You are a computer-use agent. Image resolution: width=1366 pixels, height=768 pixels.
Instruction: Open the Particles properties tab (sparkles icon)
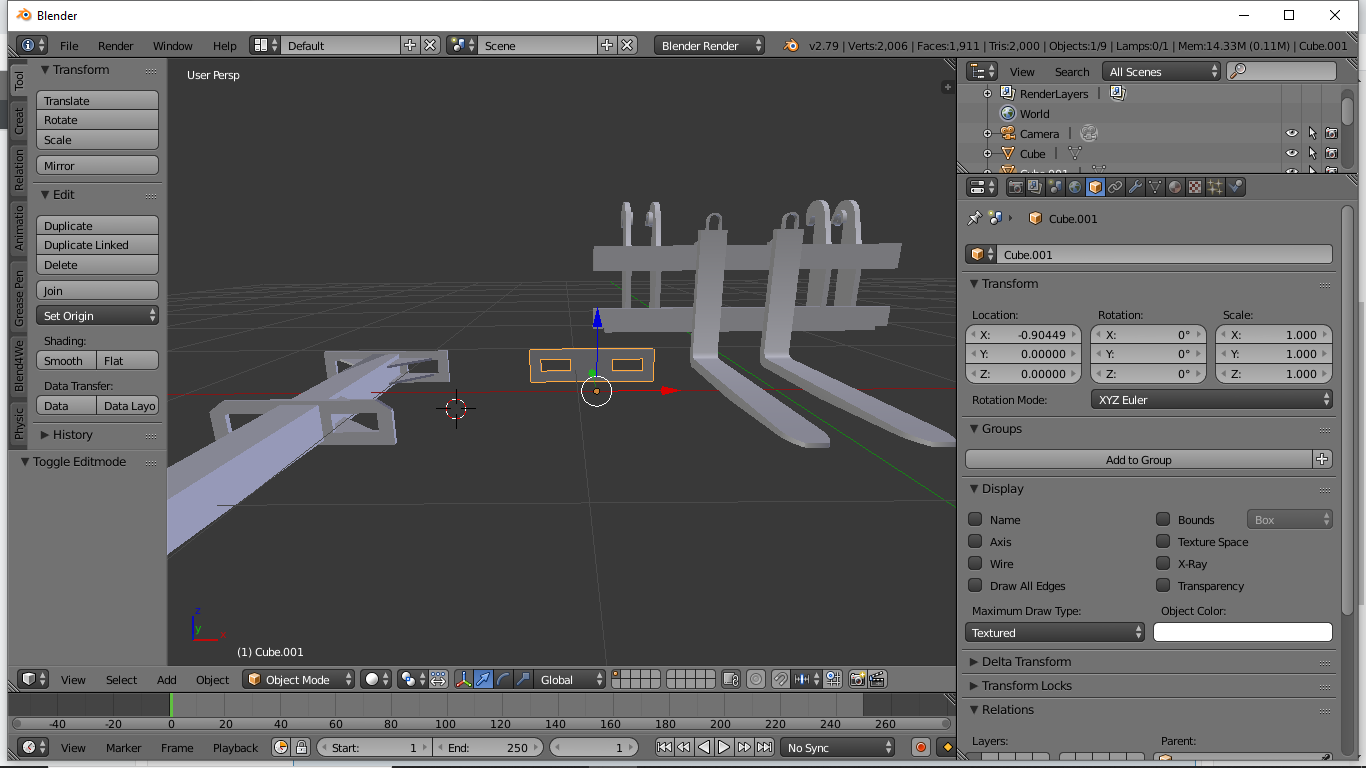[1215, 187]
